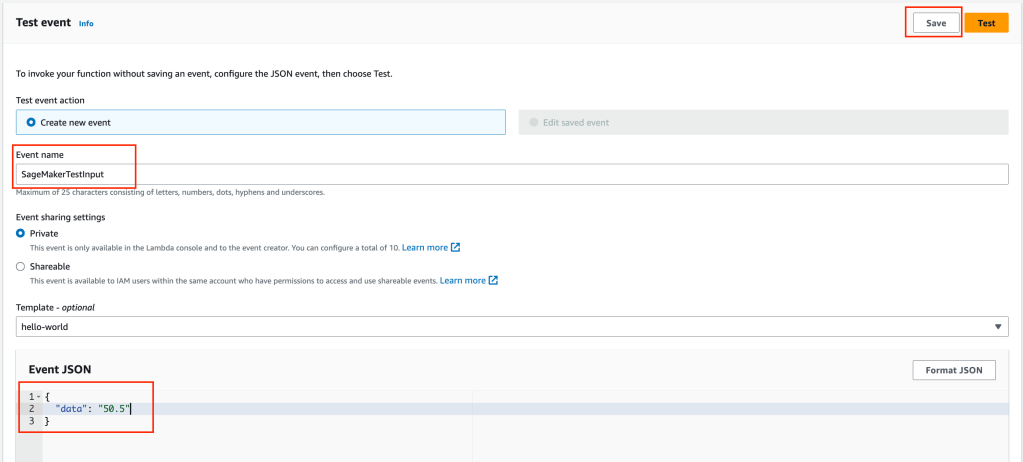This screenshot has width=1023, height=462.
Task: Click the "data" key in the JSON editor
Action: coord(72,409)
